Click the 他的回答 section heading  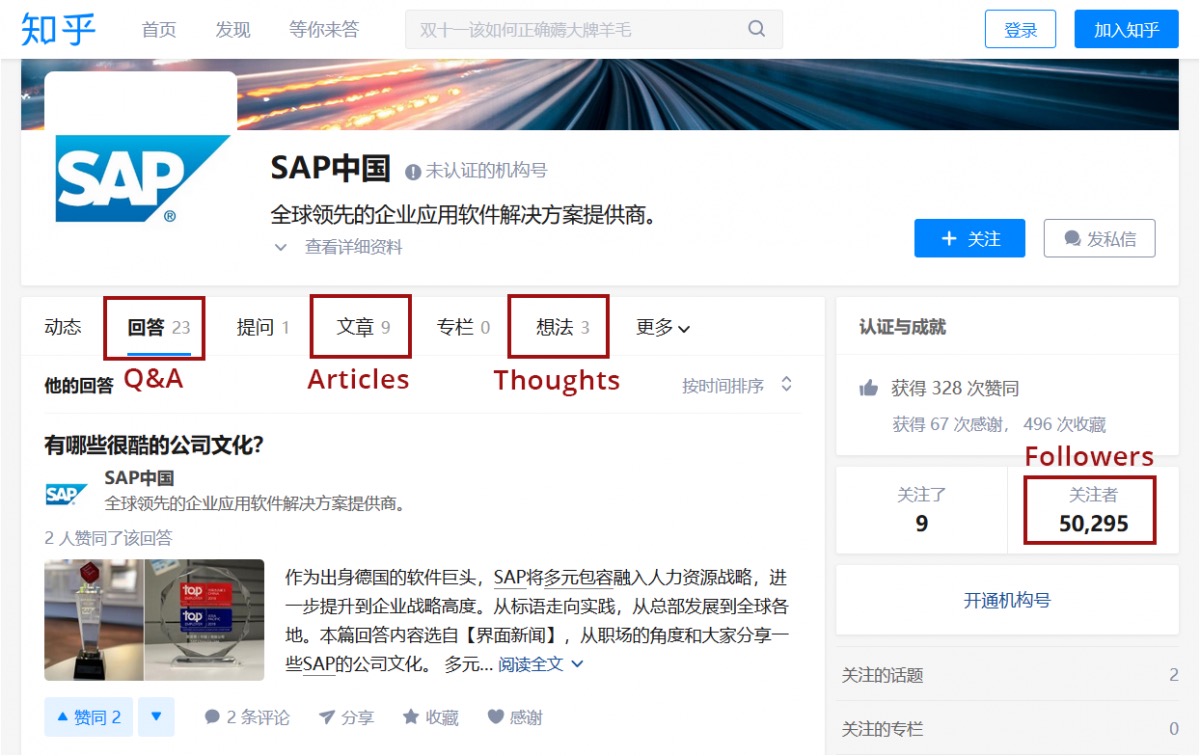tap(79, 385)
